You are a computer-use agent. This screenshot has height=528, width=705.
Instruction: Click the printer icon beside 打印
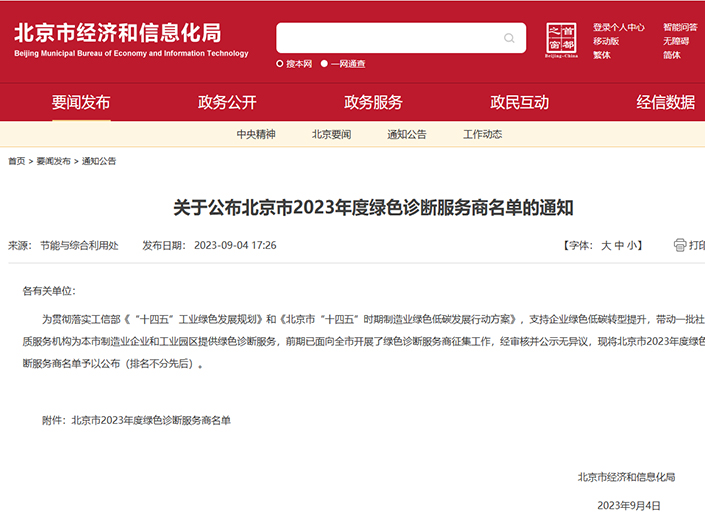point(680,245)
